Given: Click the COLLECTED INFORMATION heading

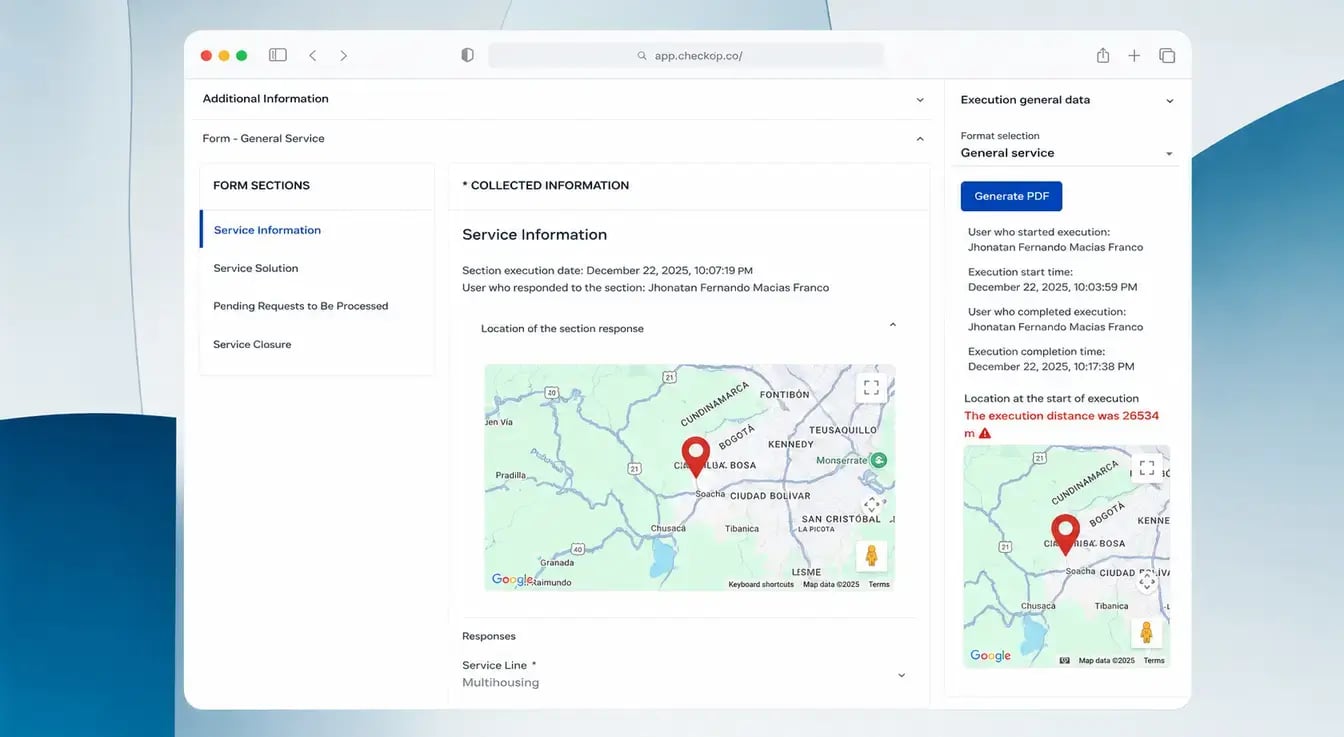Looking at the screenshot, I should tap(545, 186).
